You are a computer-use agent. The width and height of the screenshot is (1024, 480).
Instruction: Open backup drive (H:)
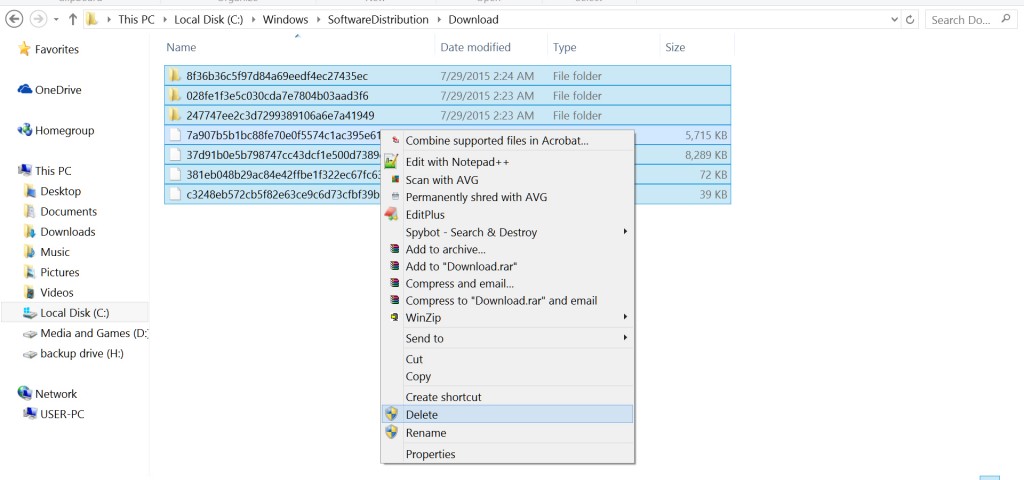82,353
